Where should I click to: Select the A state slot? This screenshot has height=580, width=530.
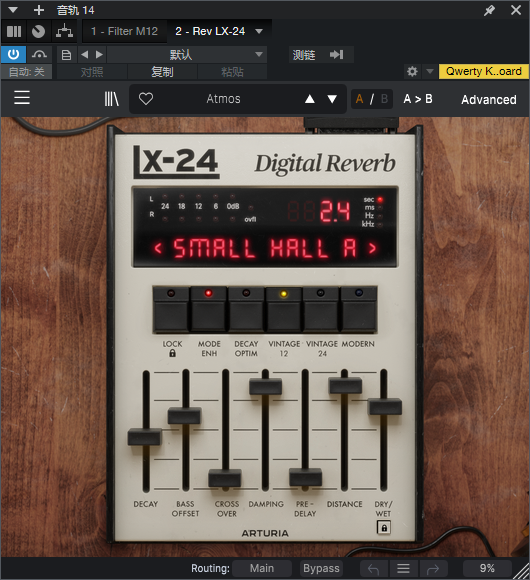pyautogui.click(x=359, y=99)
